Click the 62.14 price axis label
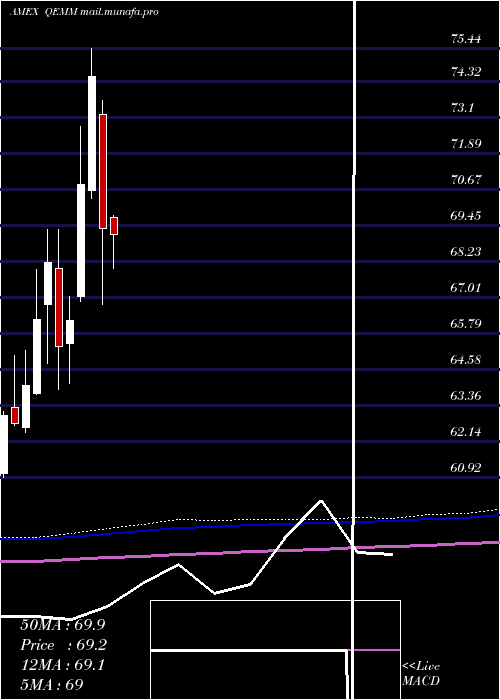Screen dimensions: 500x700 pos(466,432)
